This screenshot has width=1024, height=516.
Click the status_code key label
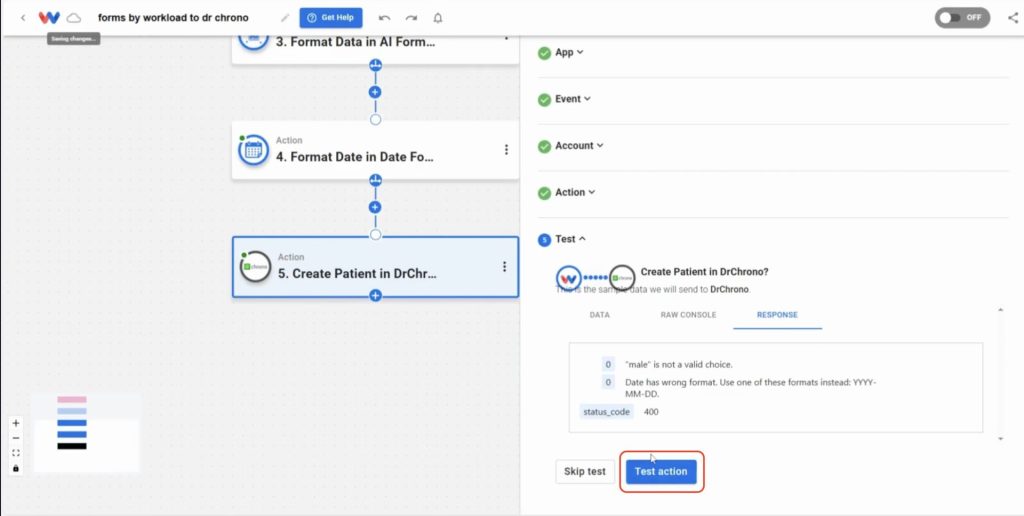tap(606, 412)
